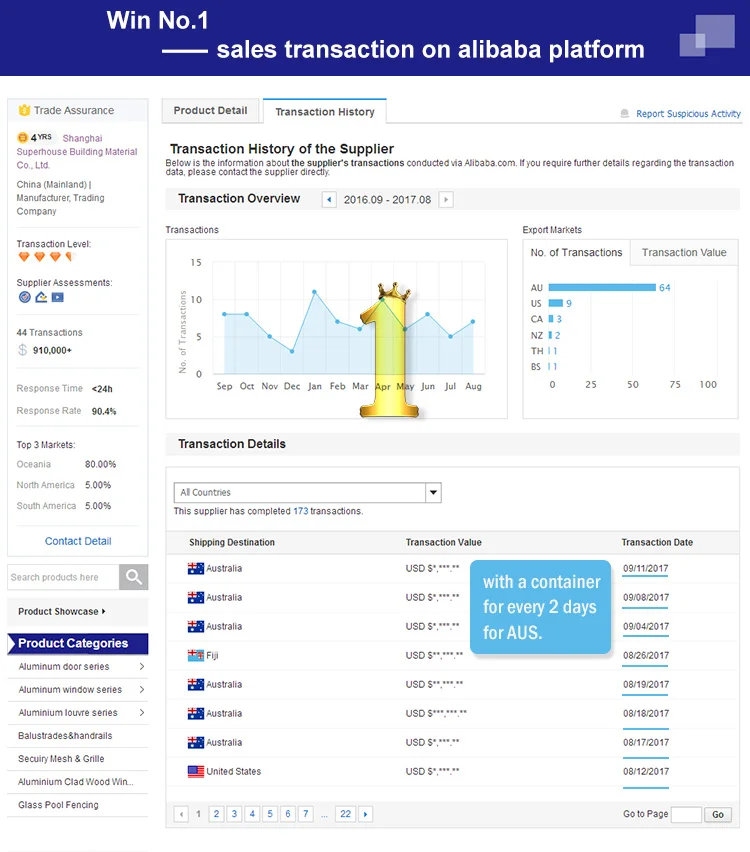
Task: Click the December low point on chart
Action: tap(292, 352)
